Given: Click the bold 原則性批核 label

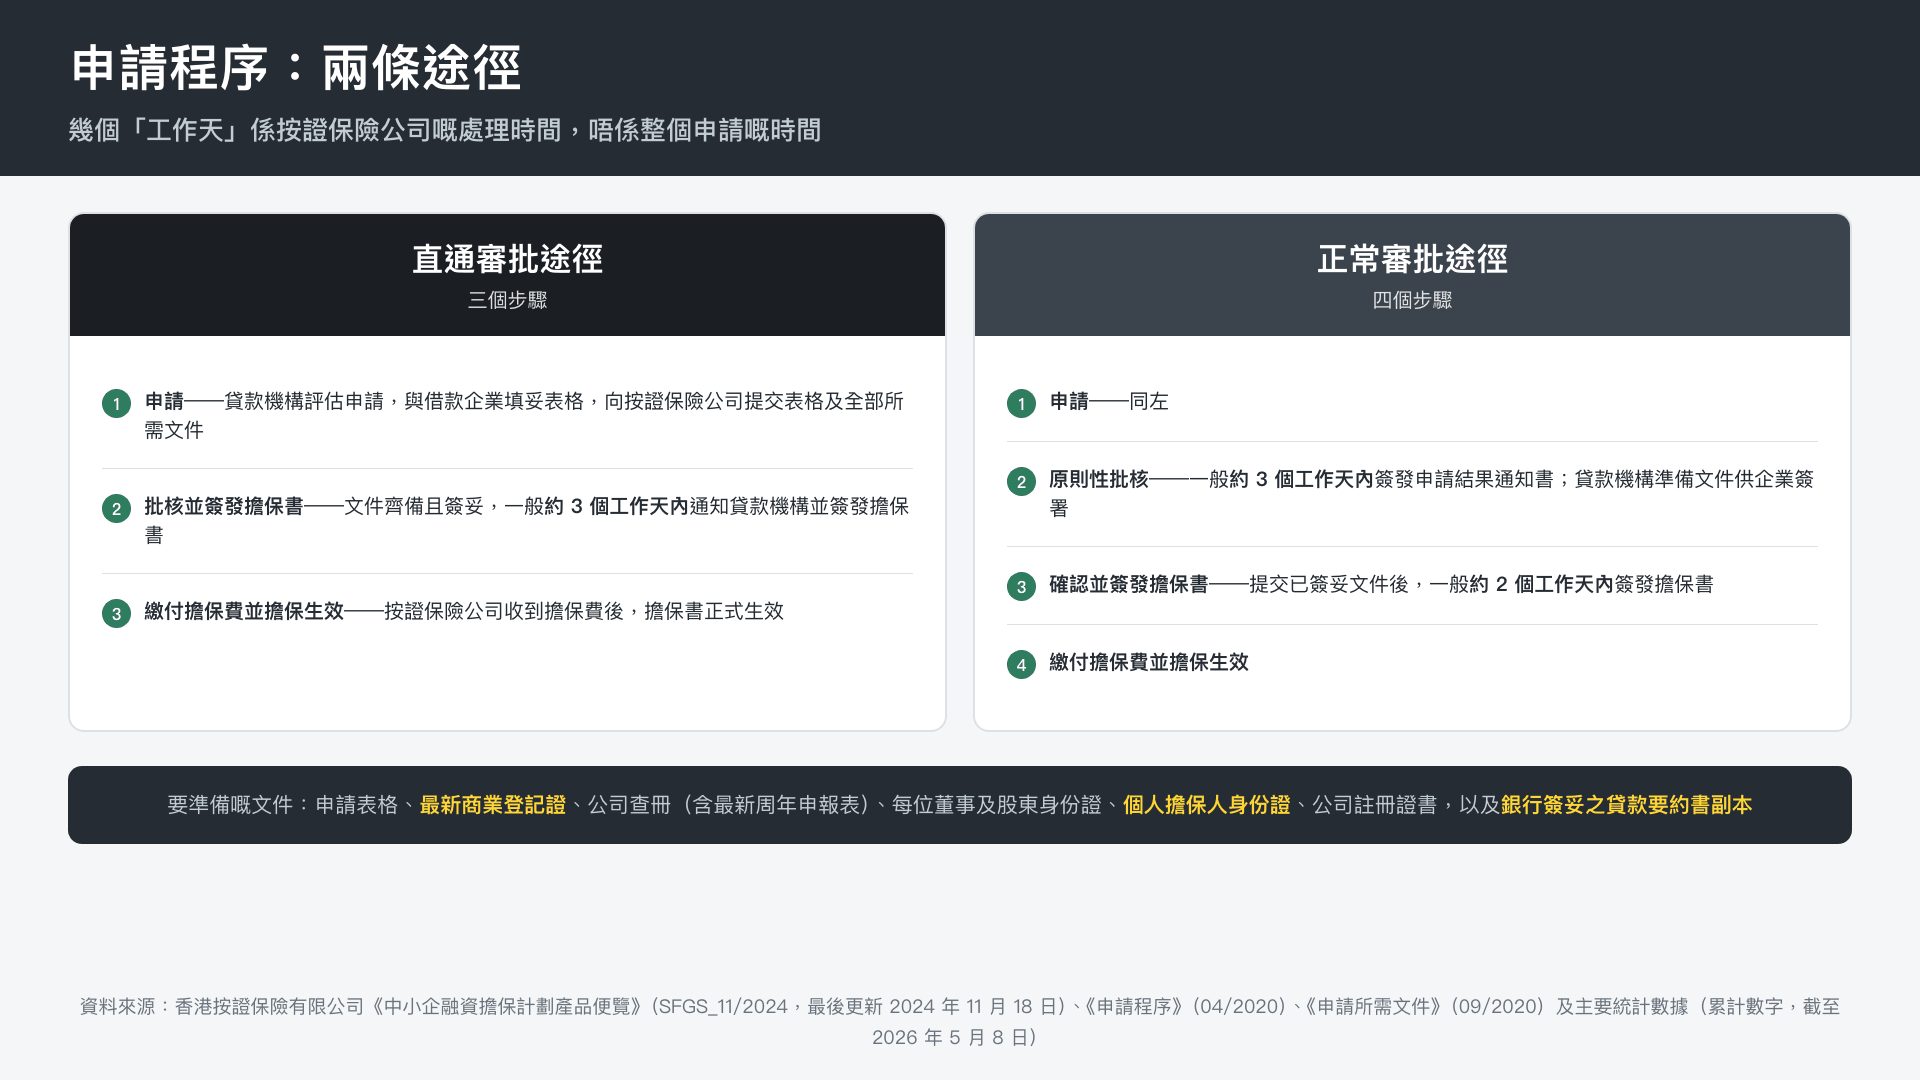Looking at the screenshot, I should [x=1099, y=479].
